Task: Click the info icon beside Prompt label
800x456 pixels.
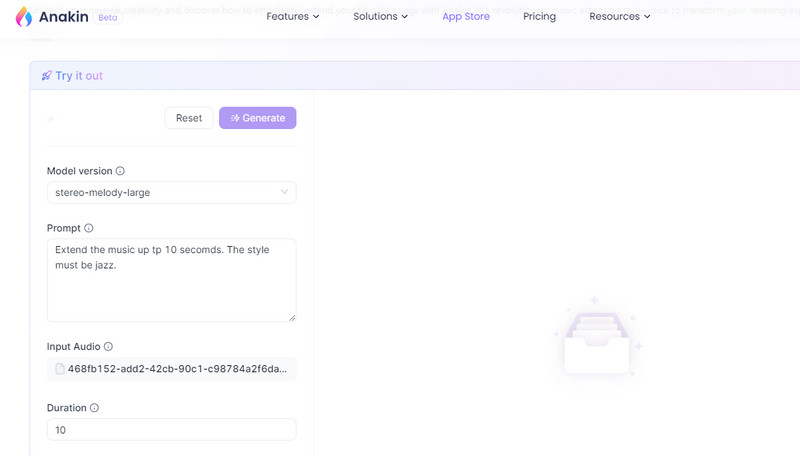Action: [89, 228]
